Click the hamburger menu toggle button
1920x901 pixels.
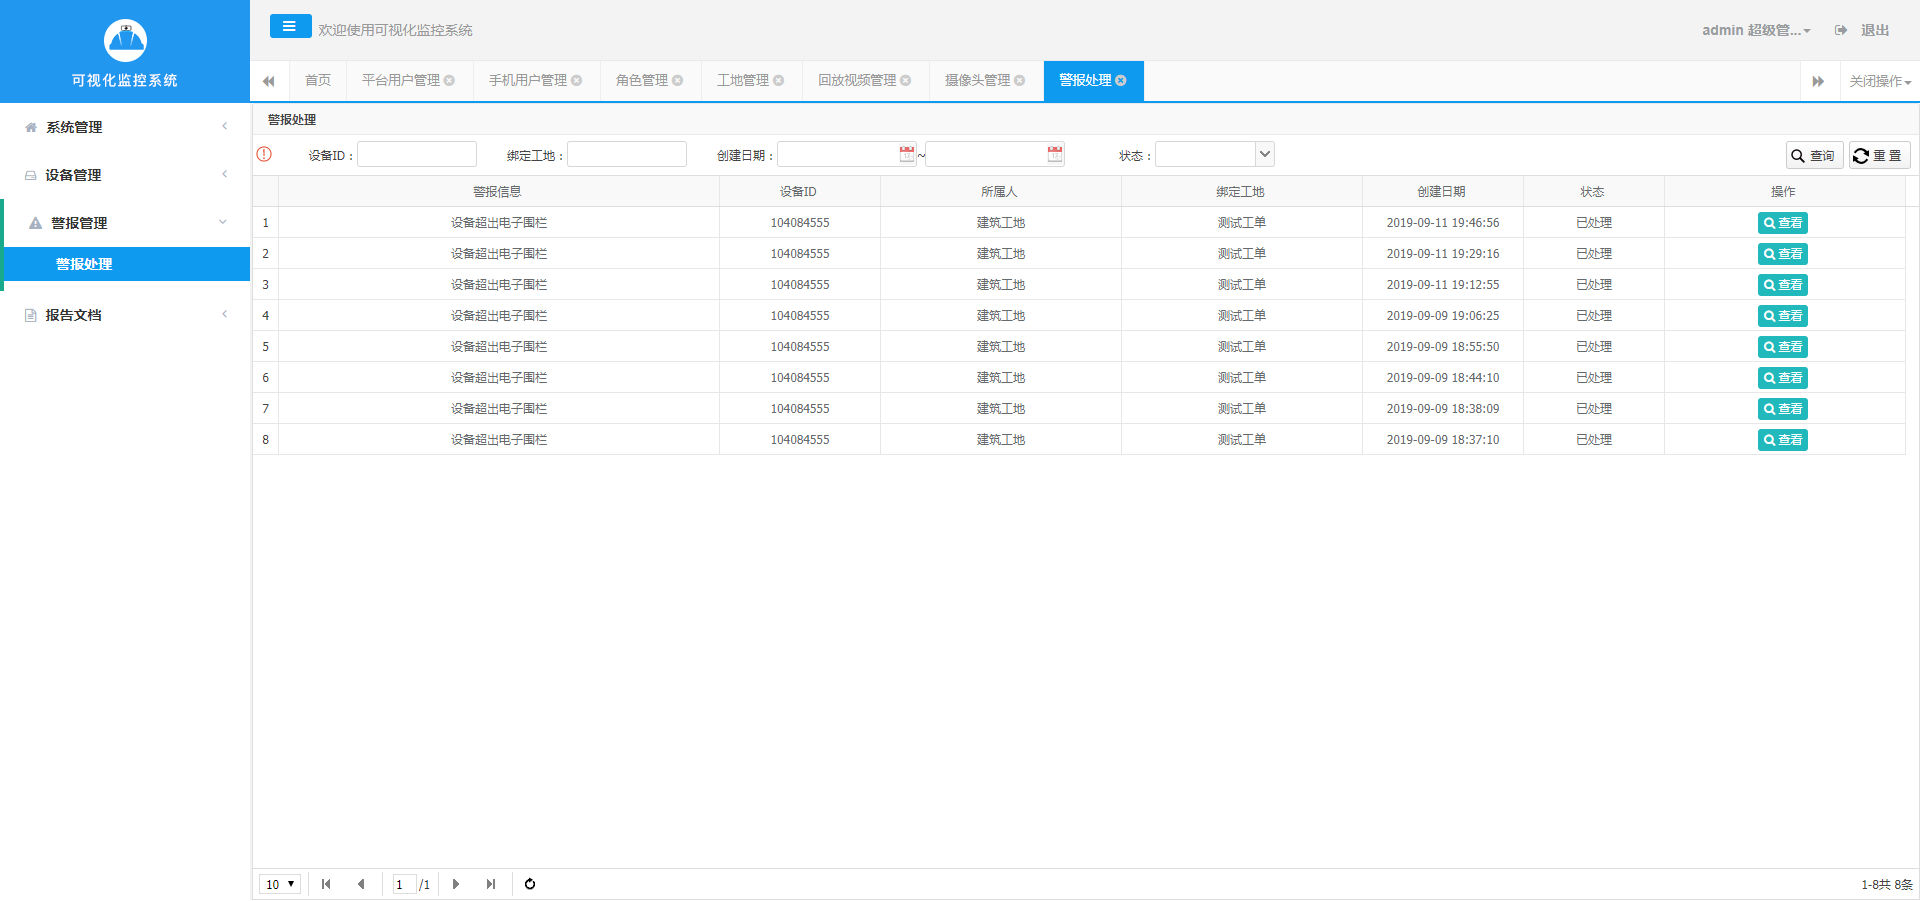[x=290, y=27]
